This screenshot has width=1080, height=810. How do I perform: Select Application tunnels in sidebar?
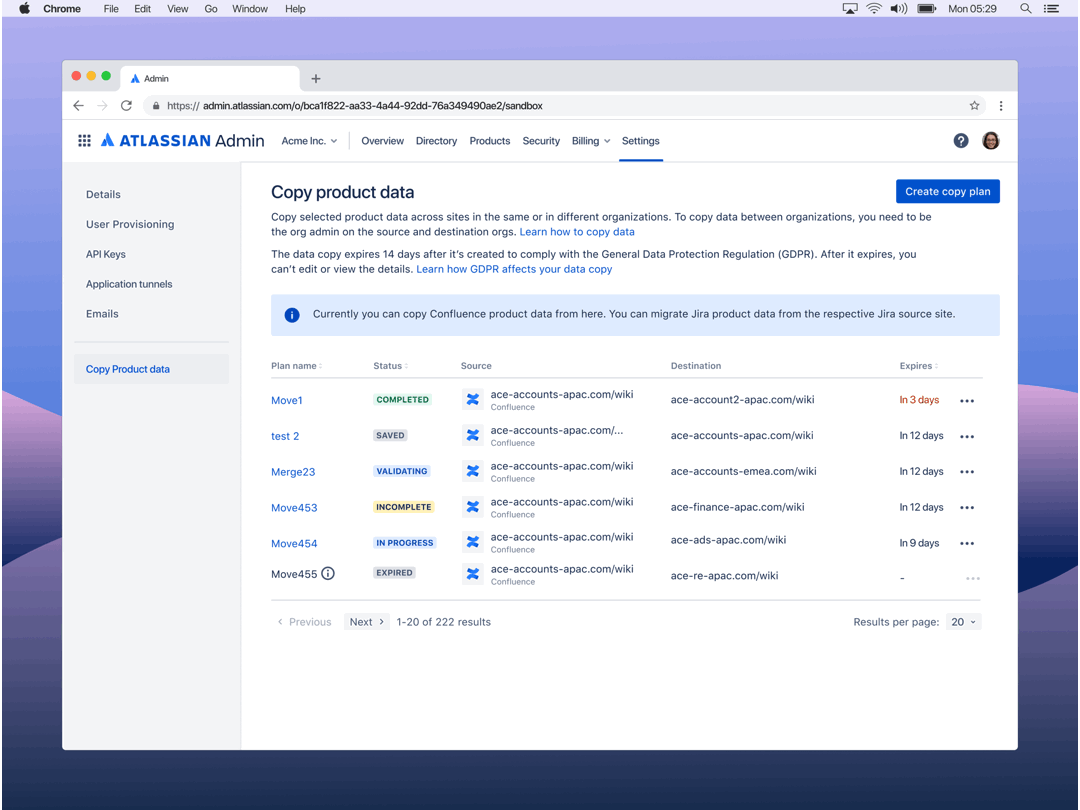129,284
